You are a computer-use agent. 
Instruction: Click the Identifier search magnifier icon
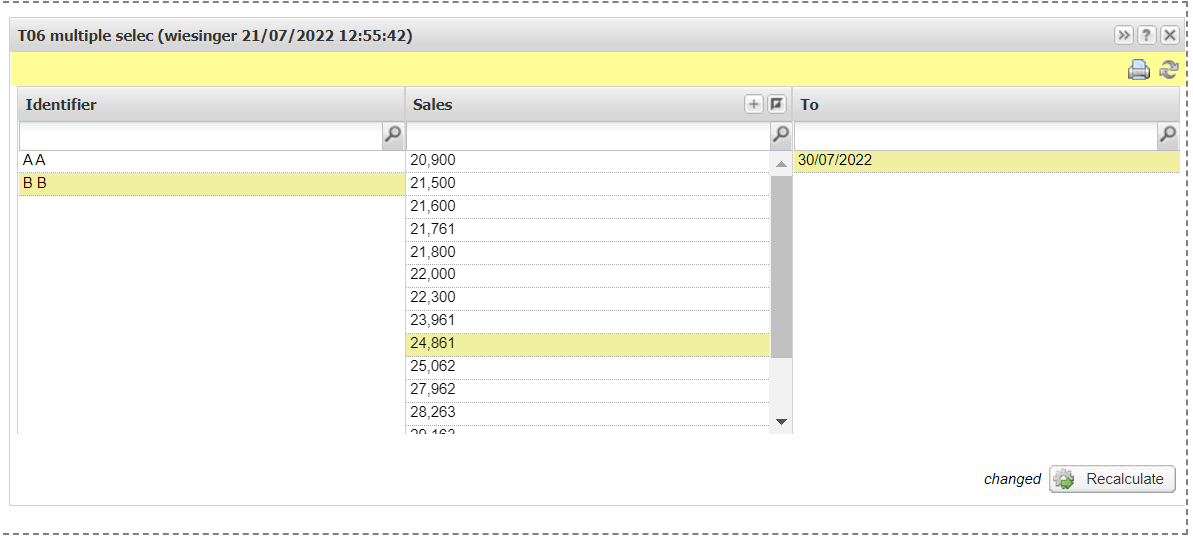pyautogui.click(x=393, y=135)
